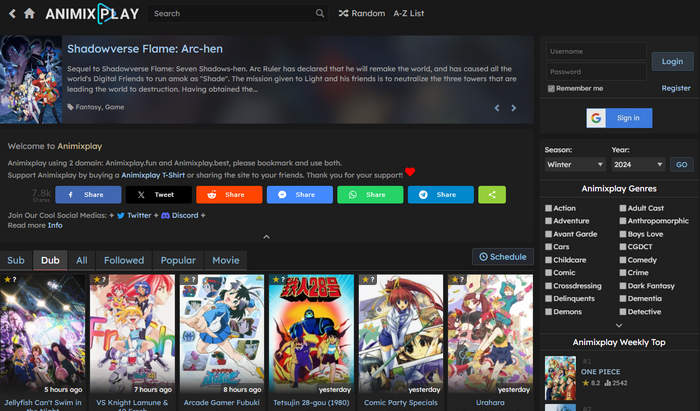Open the Read more Info link
The width and height of the screenshot is (700, 411).
55,225
